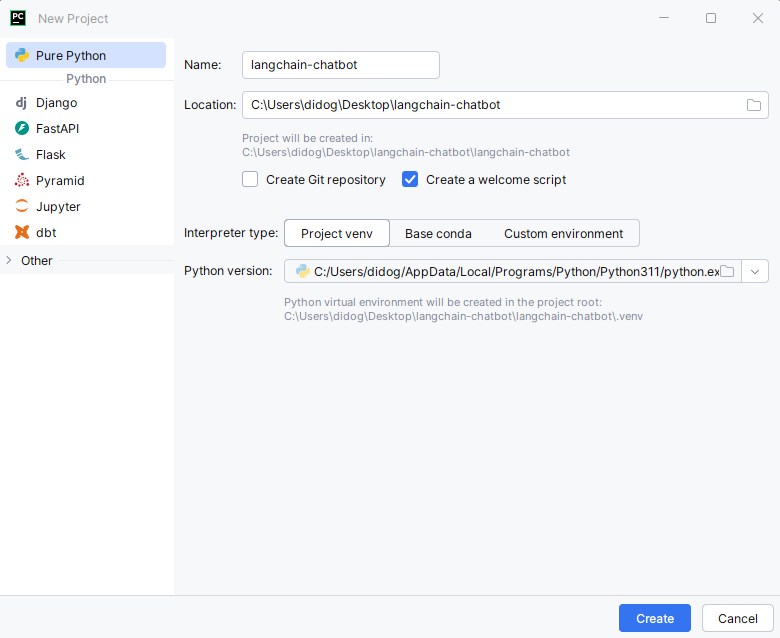Click Python icon in version field
Screen dimensions: 780x638
click(x=302, y=271)
